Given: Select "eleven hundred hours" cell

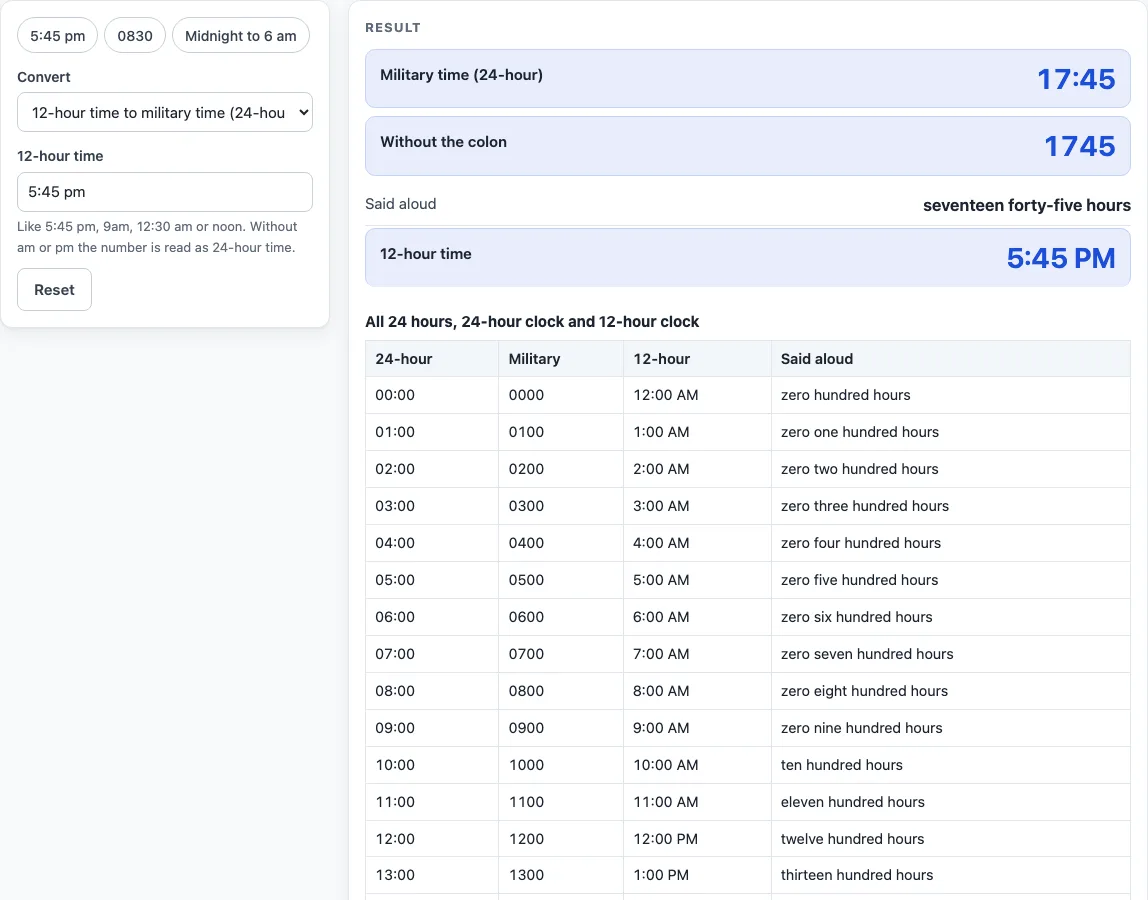Looking at the screenshot, I should click(950, 802).
